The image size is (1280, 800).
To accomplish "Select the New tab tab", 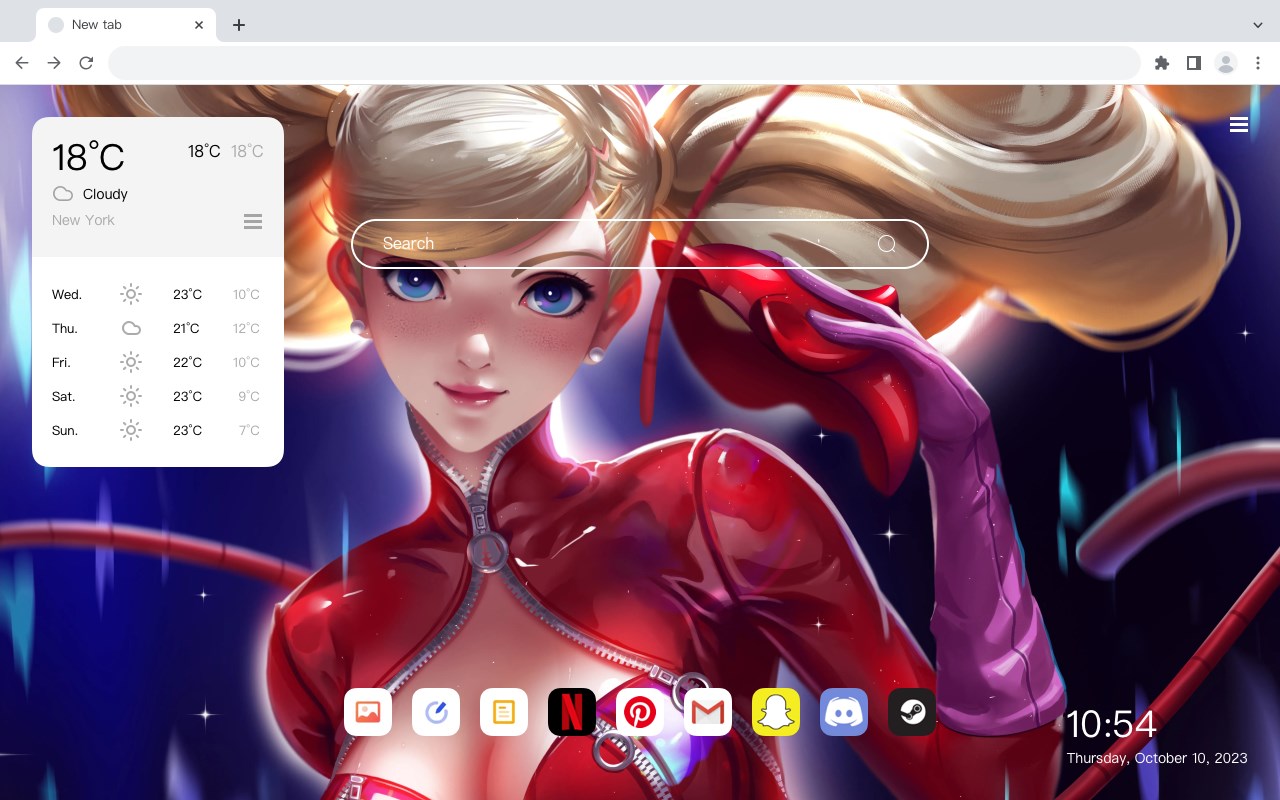I will tap(126, 25).
